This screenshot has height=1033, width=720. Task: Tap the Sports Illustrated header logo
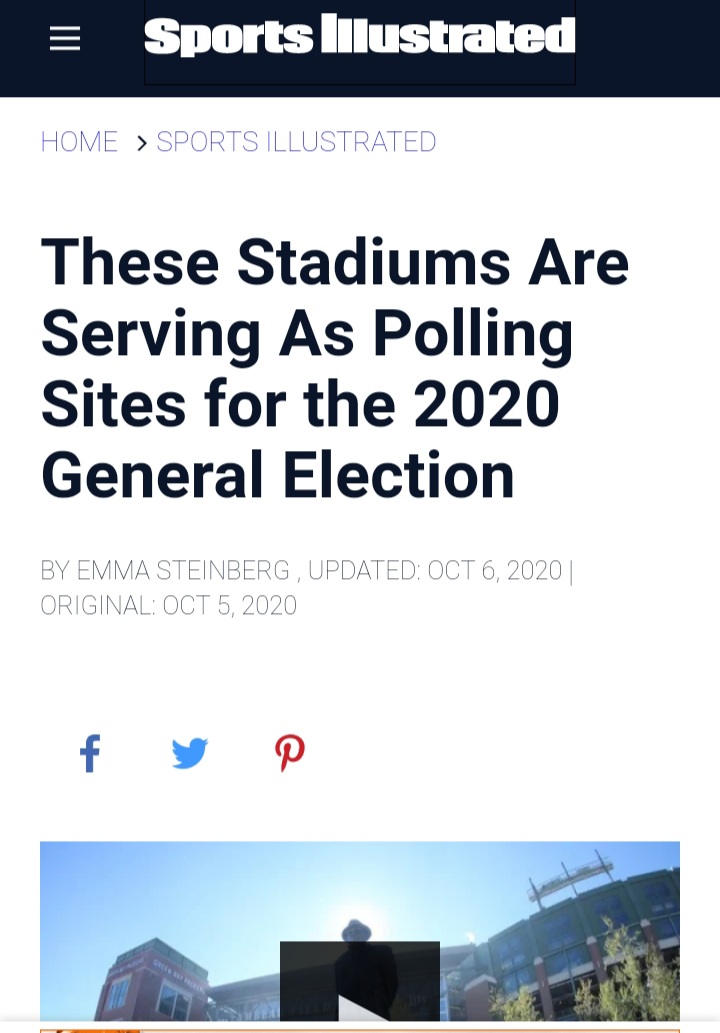(x=360, y=37)
